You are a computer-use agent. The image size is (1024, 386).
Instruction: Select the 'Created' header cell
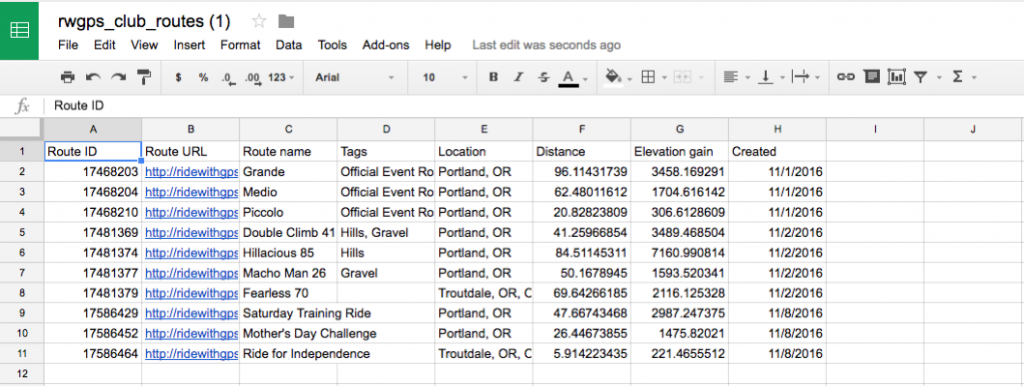(x=778, y=152)
